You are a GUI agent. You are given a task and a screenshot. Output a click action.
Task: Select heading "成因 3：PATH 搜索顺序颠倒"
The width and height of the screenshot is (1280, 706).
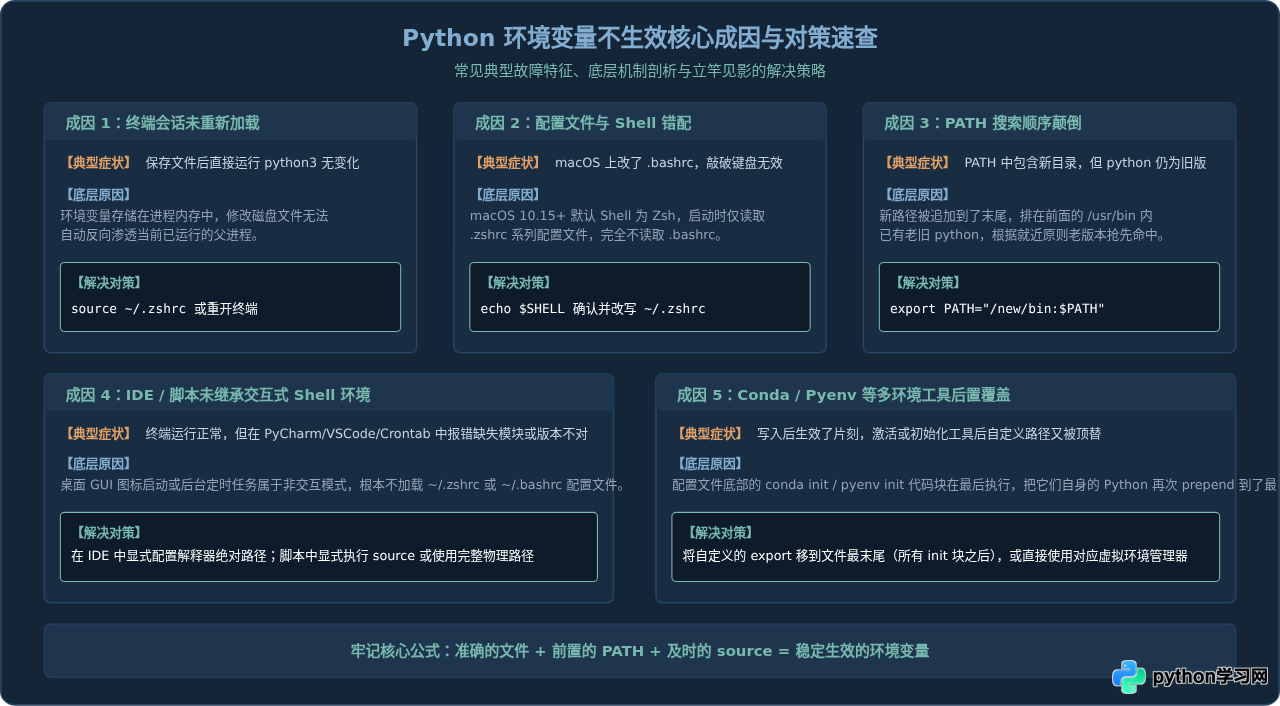tap(982, 123)
